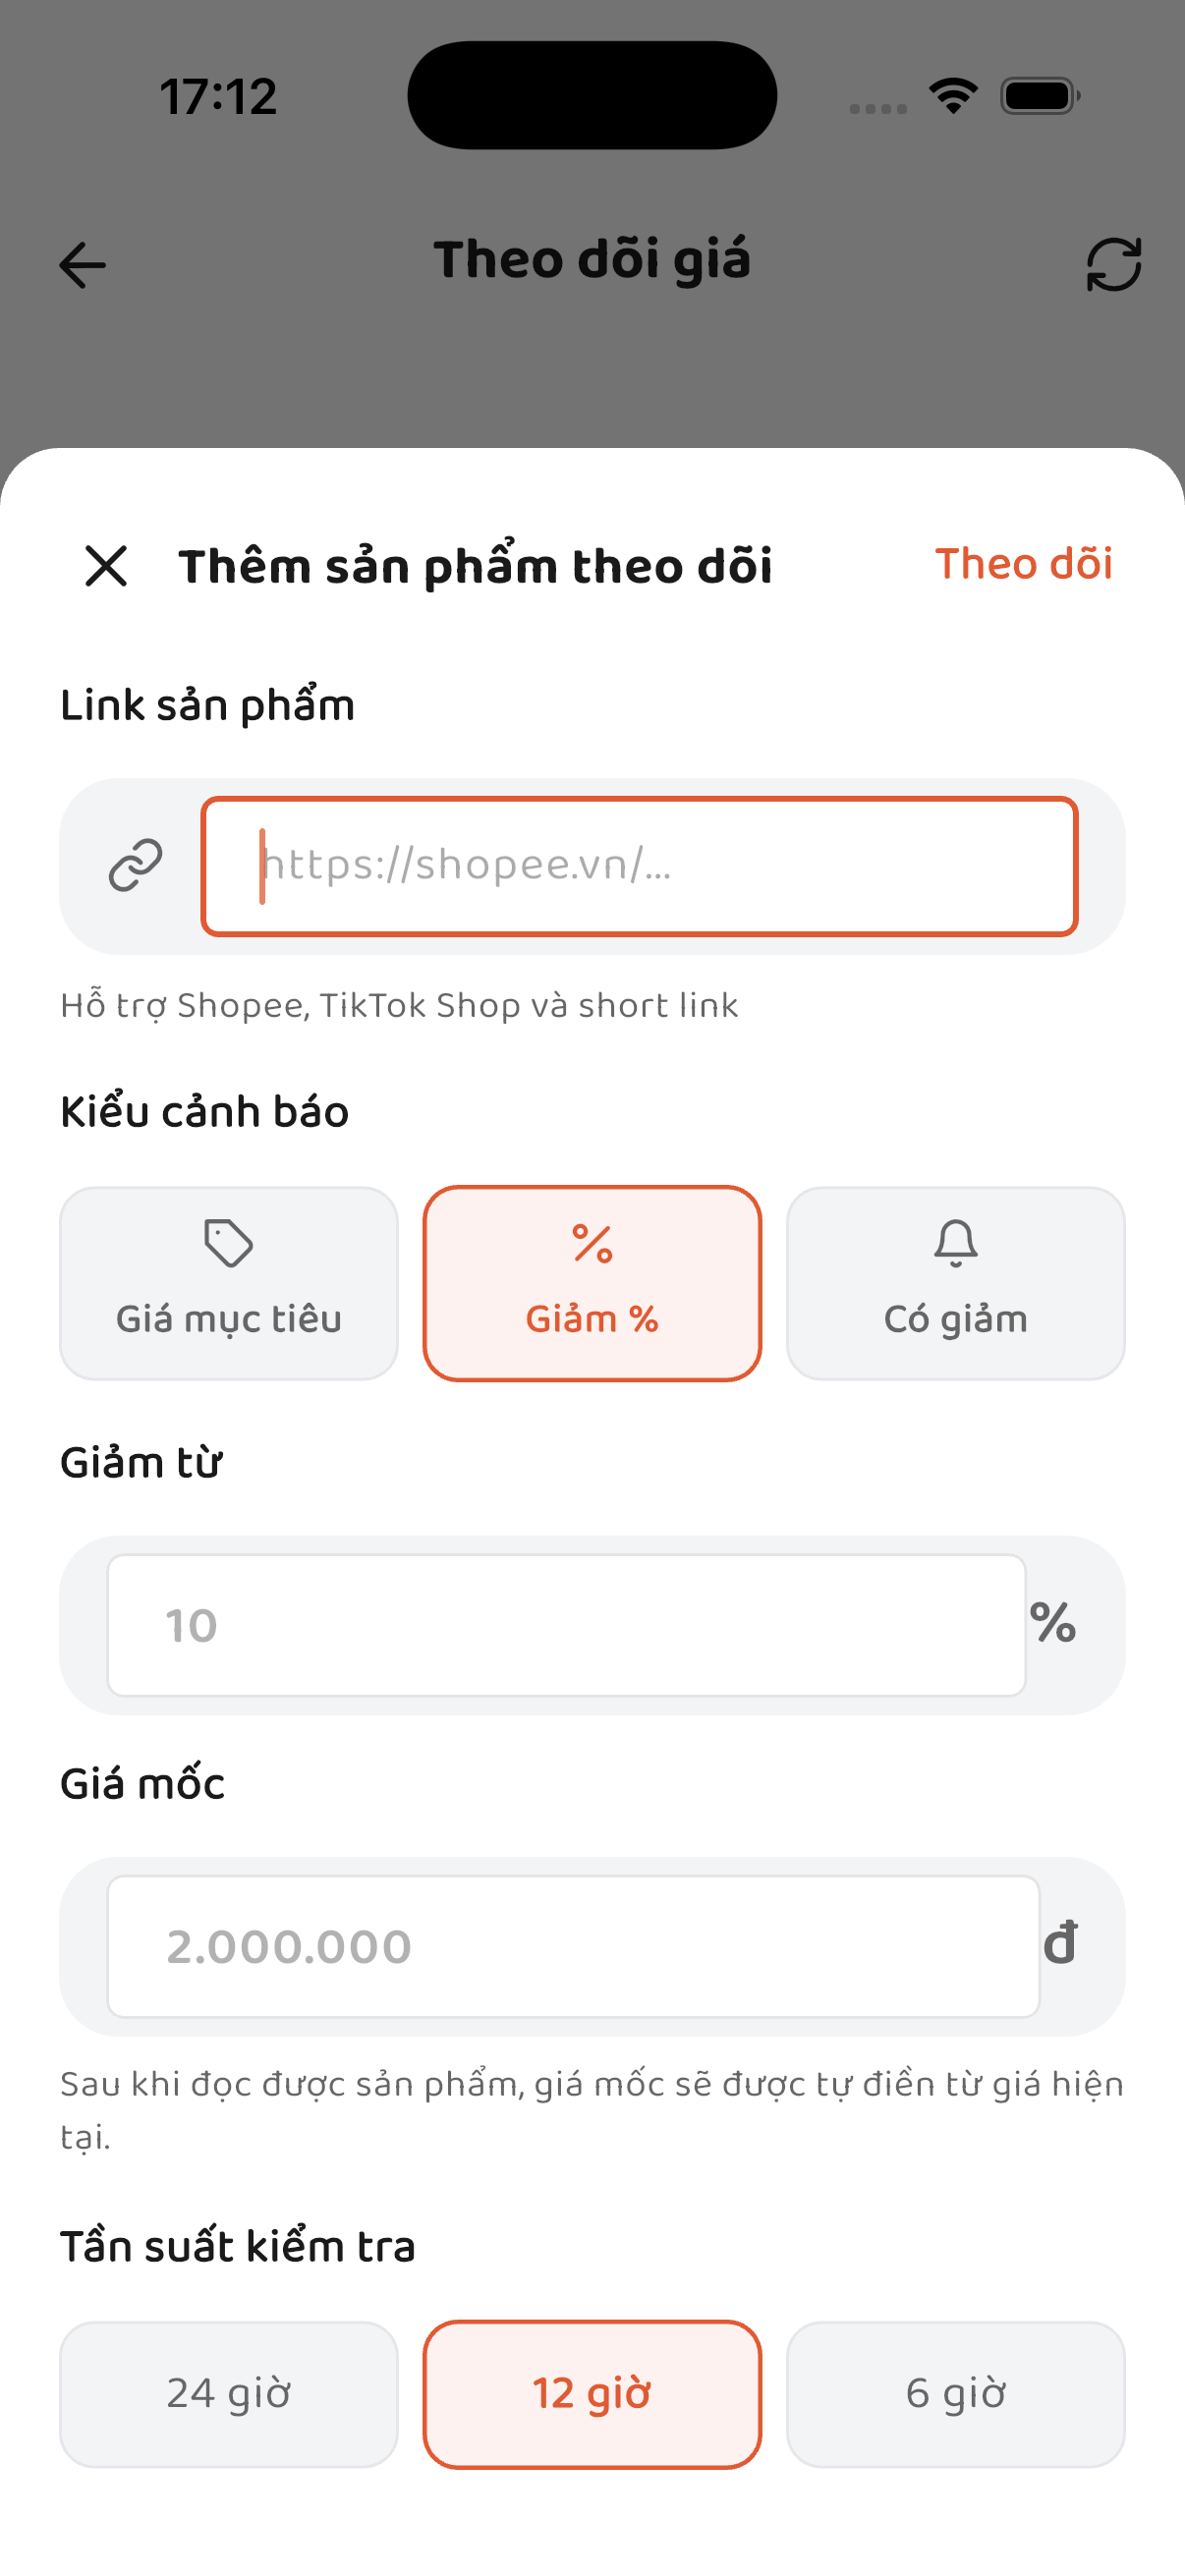This screenshot has height=2576, width=1185.
Task: Tap the percent icon in Giảm % card
Action: tap(592, 1243)
